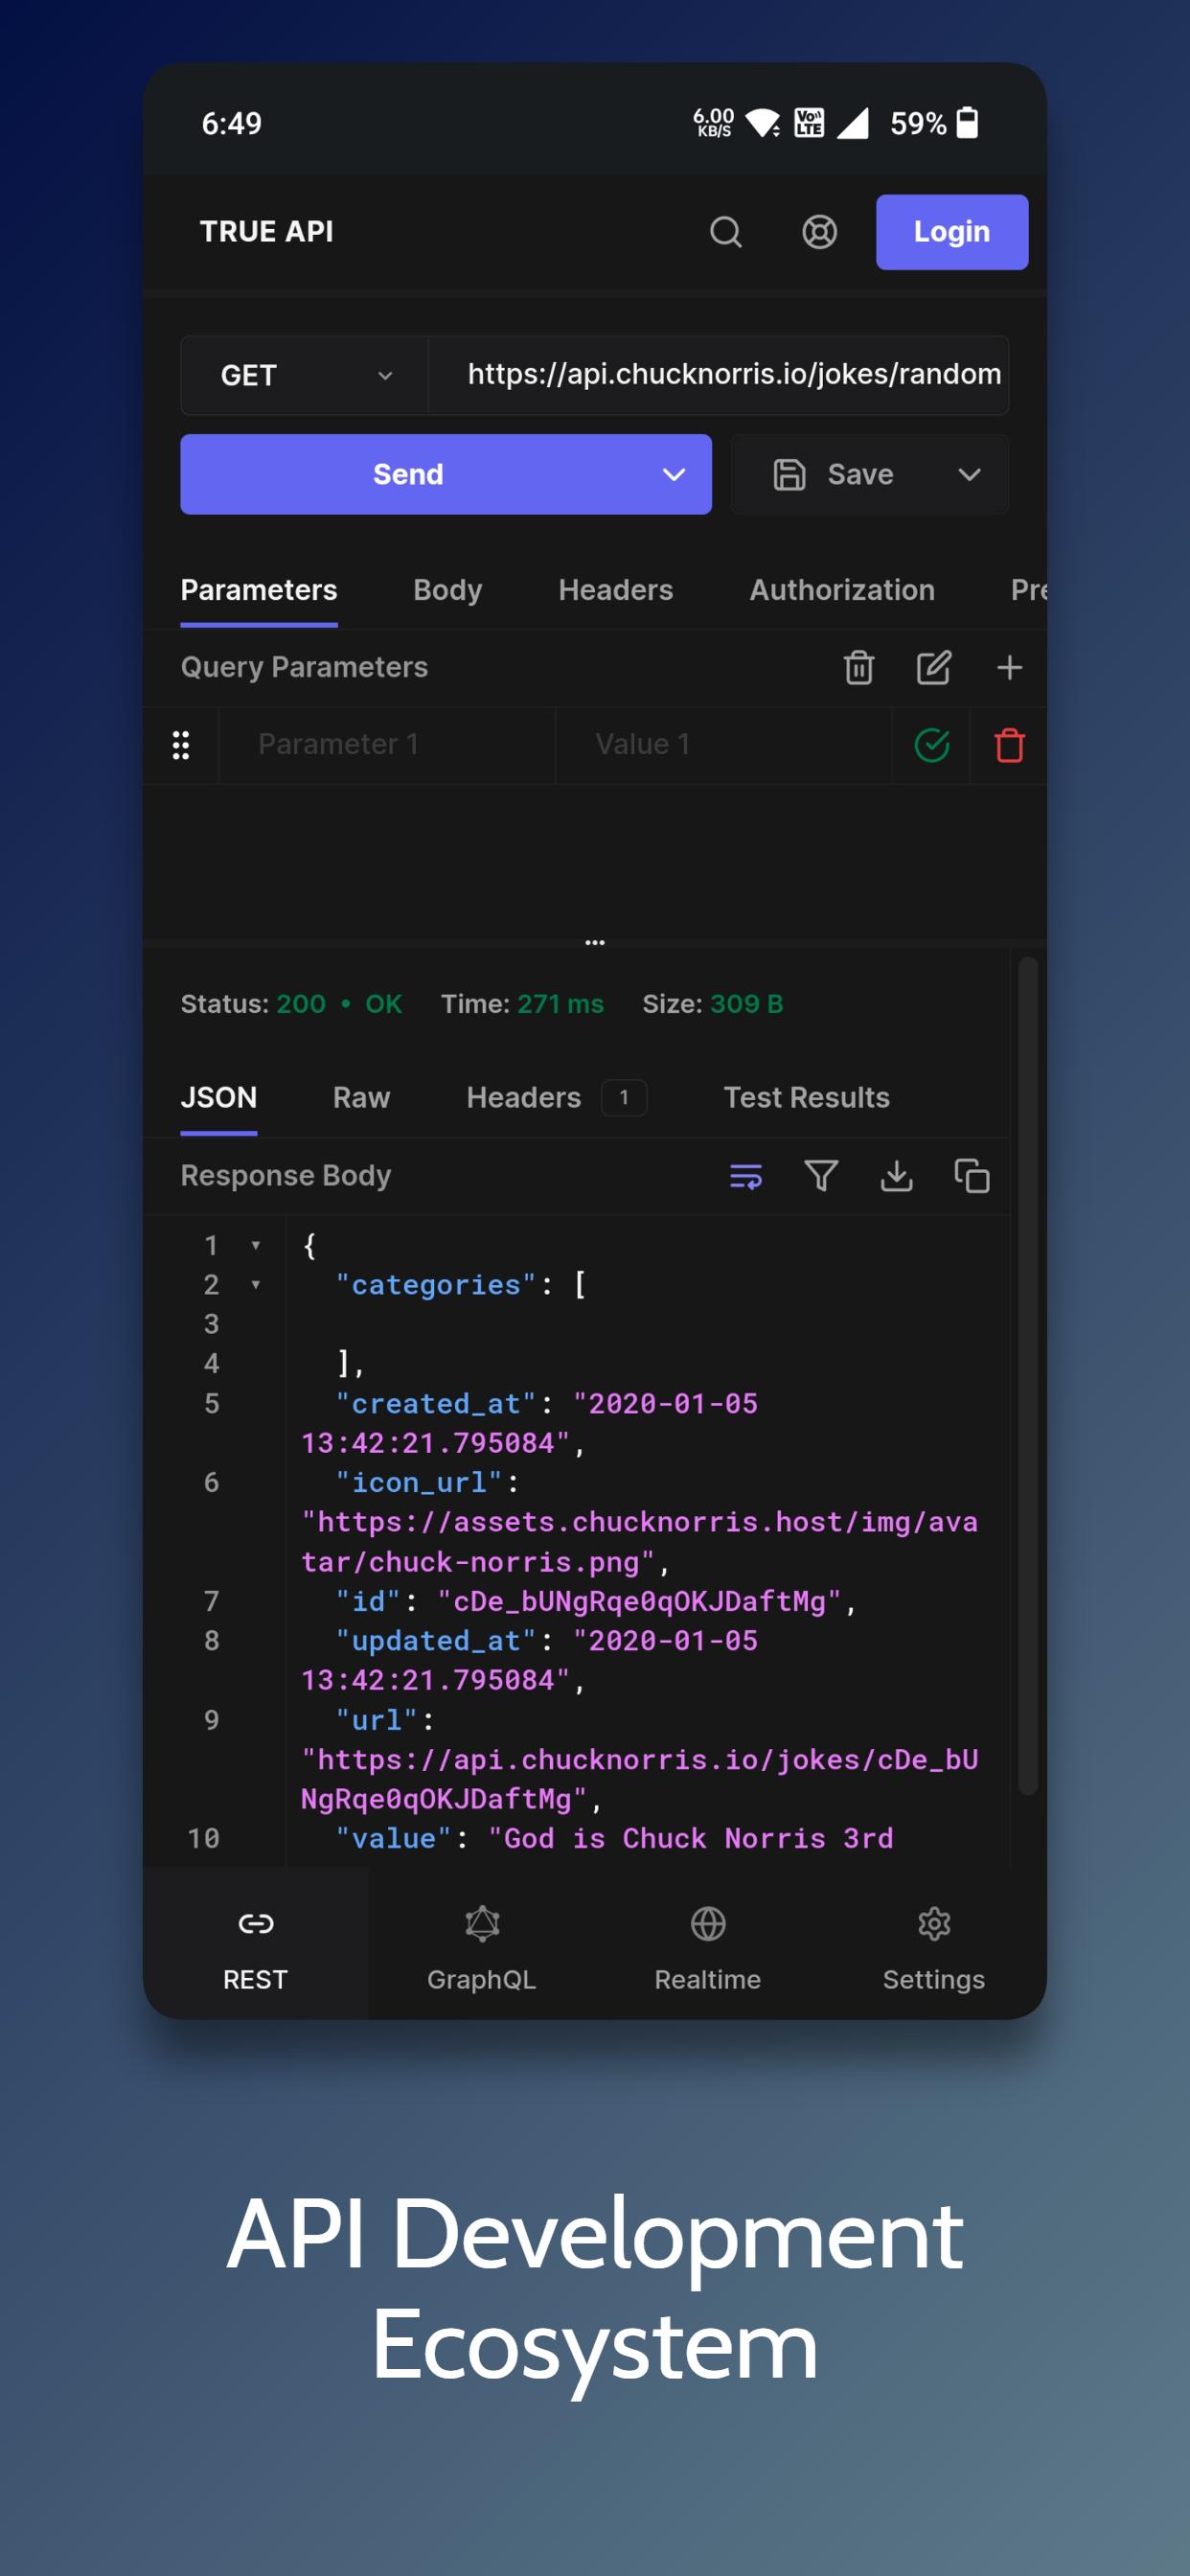This screenshot has height=2576, width=1190.
Task: Switch to the Authorization tab
Action: point(842,590)
